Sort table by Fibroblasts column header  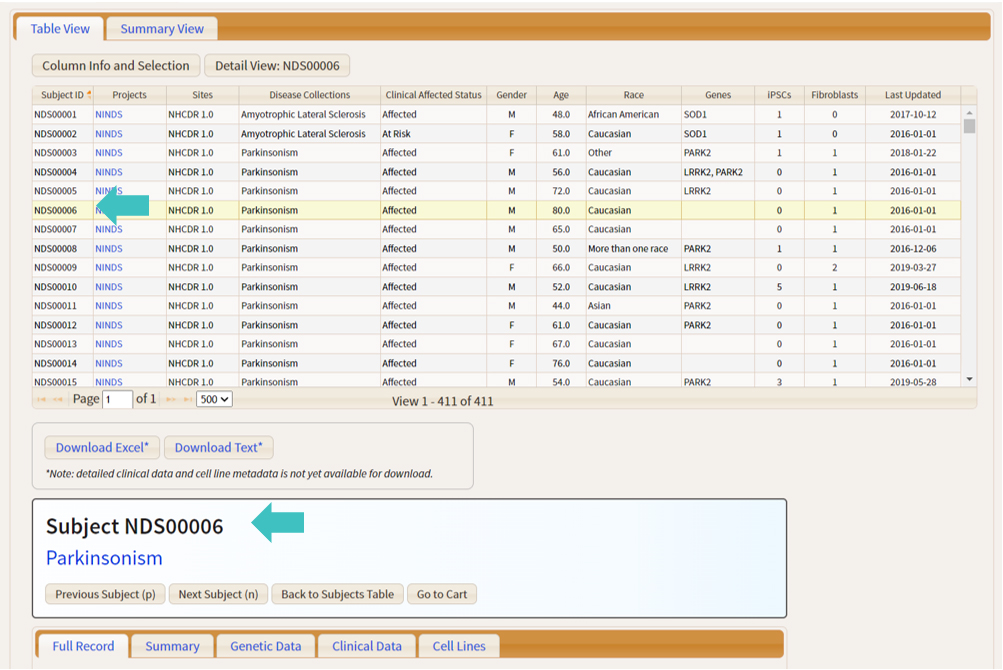[835, 95]
